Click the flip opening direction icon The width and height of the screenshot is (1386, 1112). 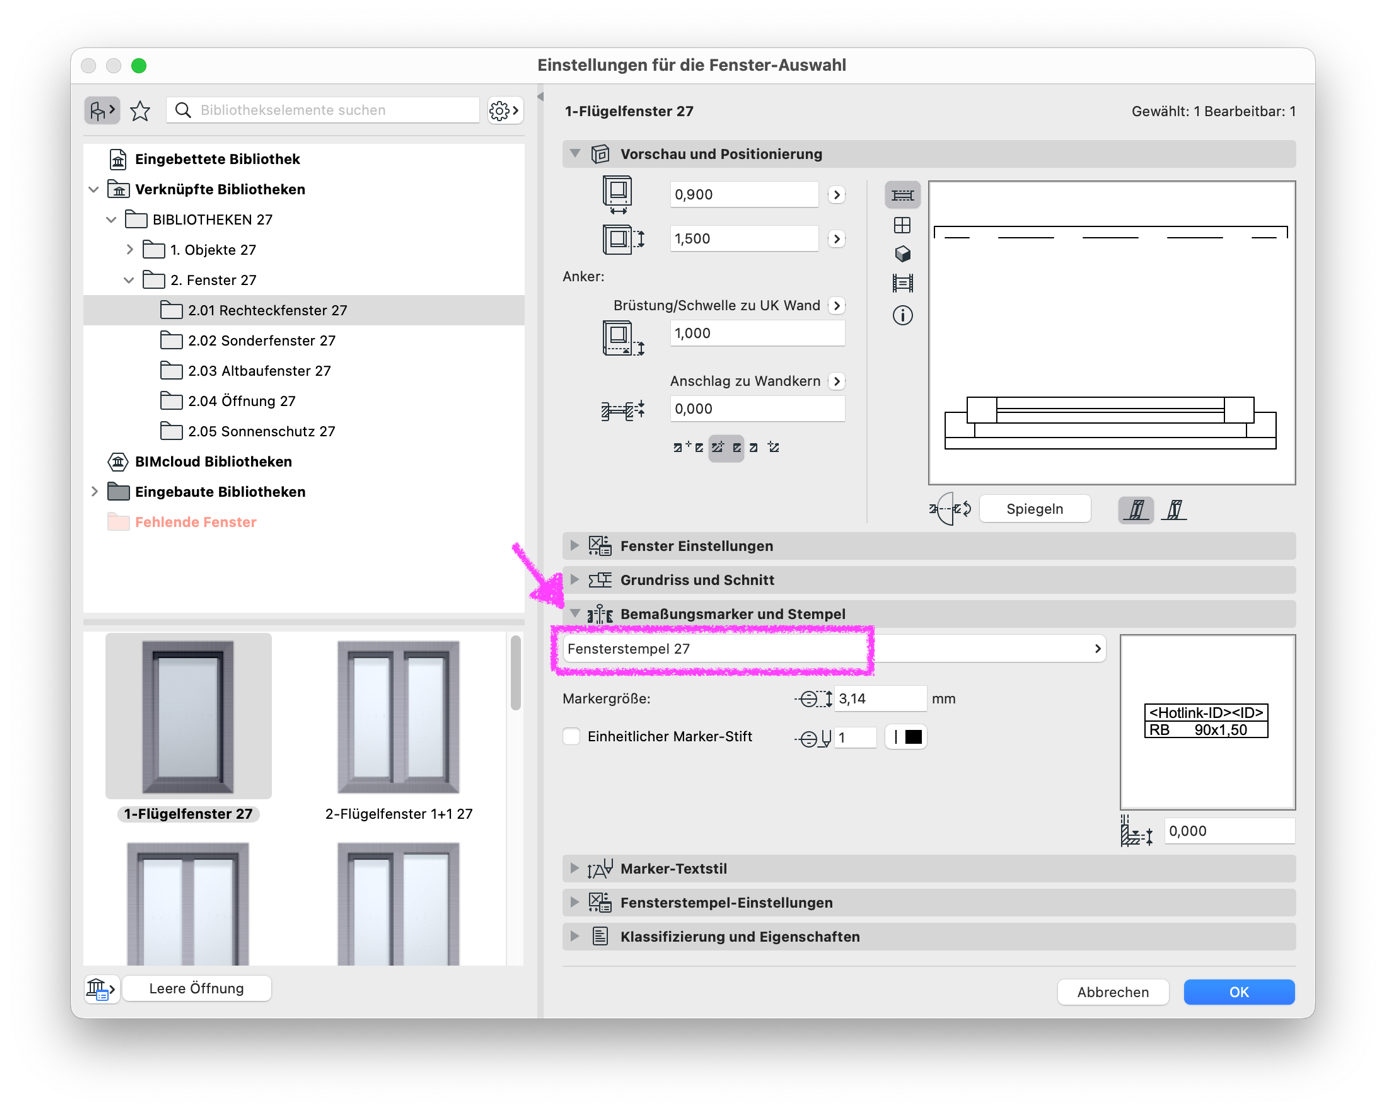pos(949,509)
